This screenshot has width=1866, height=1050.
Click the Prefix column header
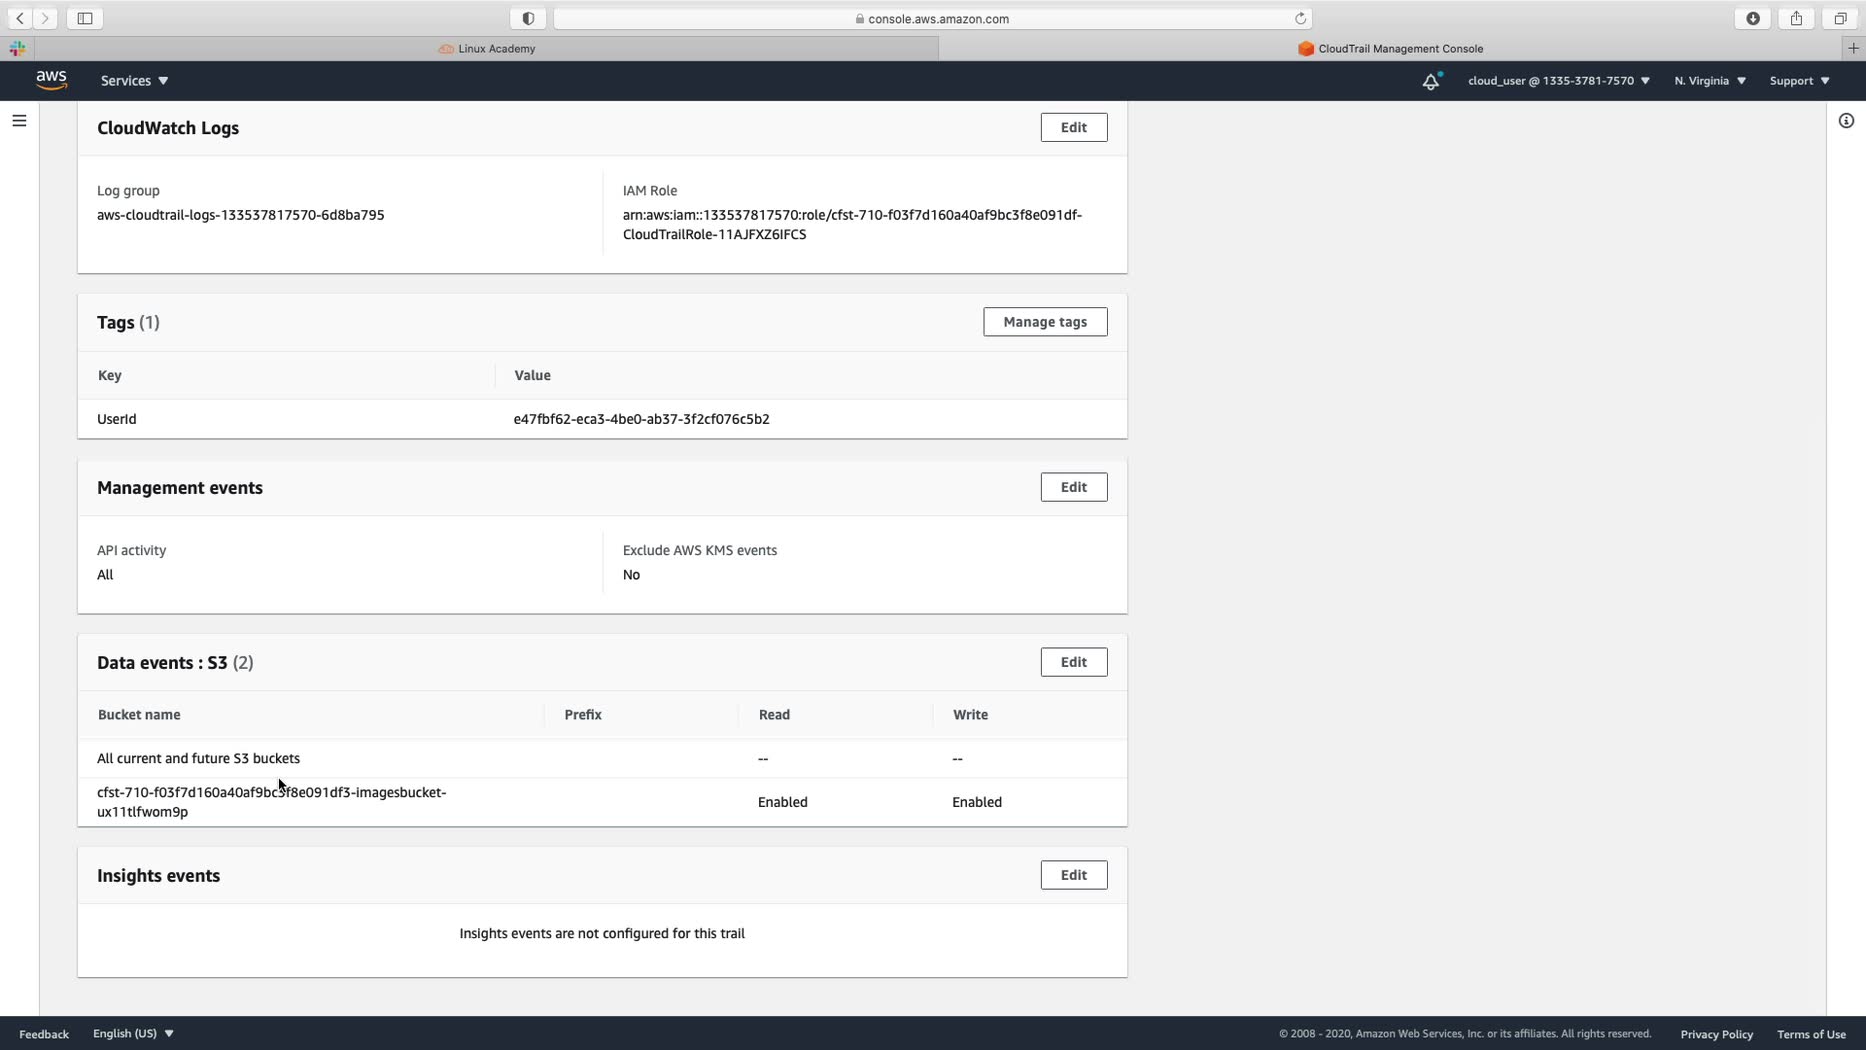point(583,715)
